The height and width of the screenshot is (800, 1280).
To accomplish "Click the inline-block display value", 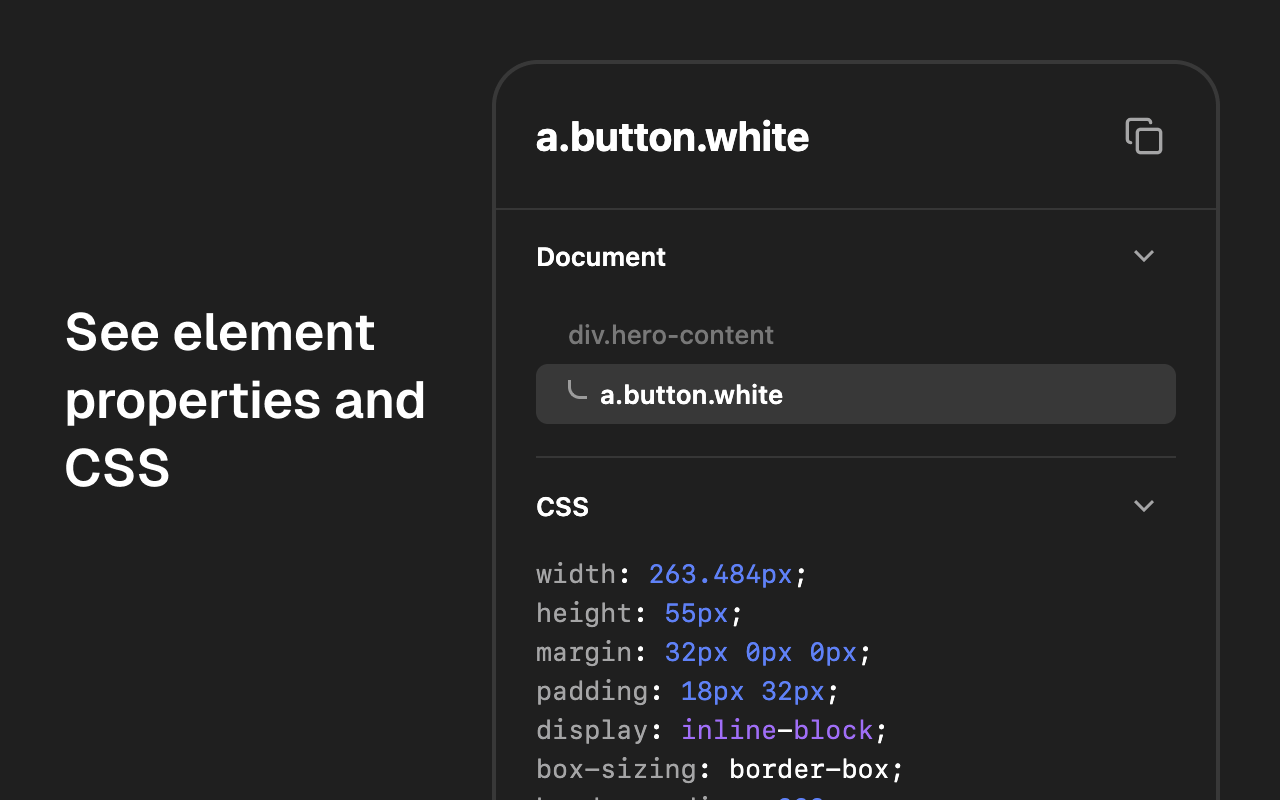I will click(x=777, y=730).
